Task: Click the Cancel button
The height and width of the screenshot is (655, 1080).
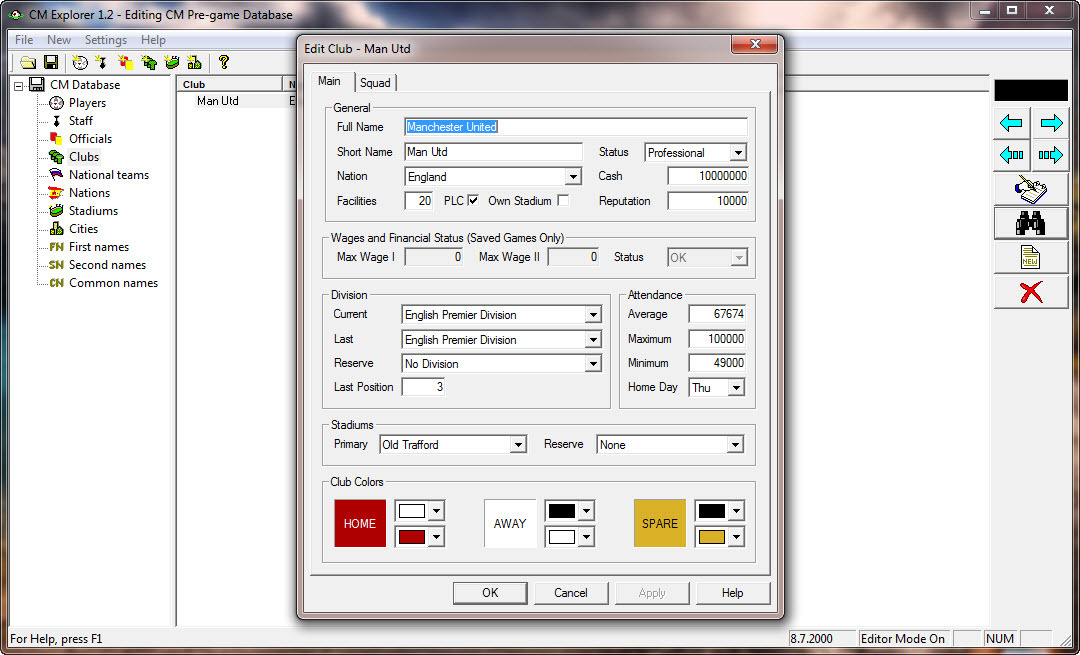Action: point(571,593)
